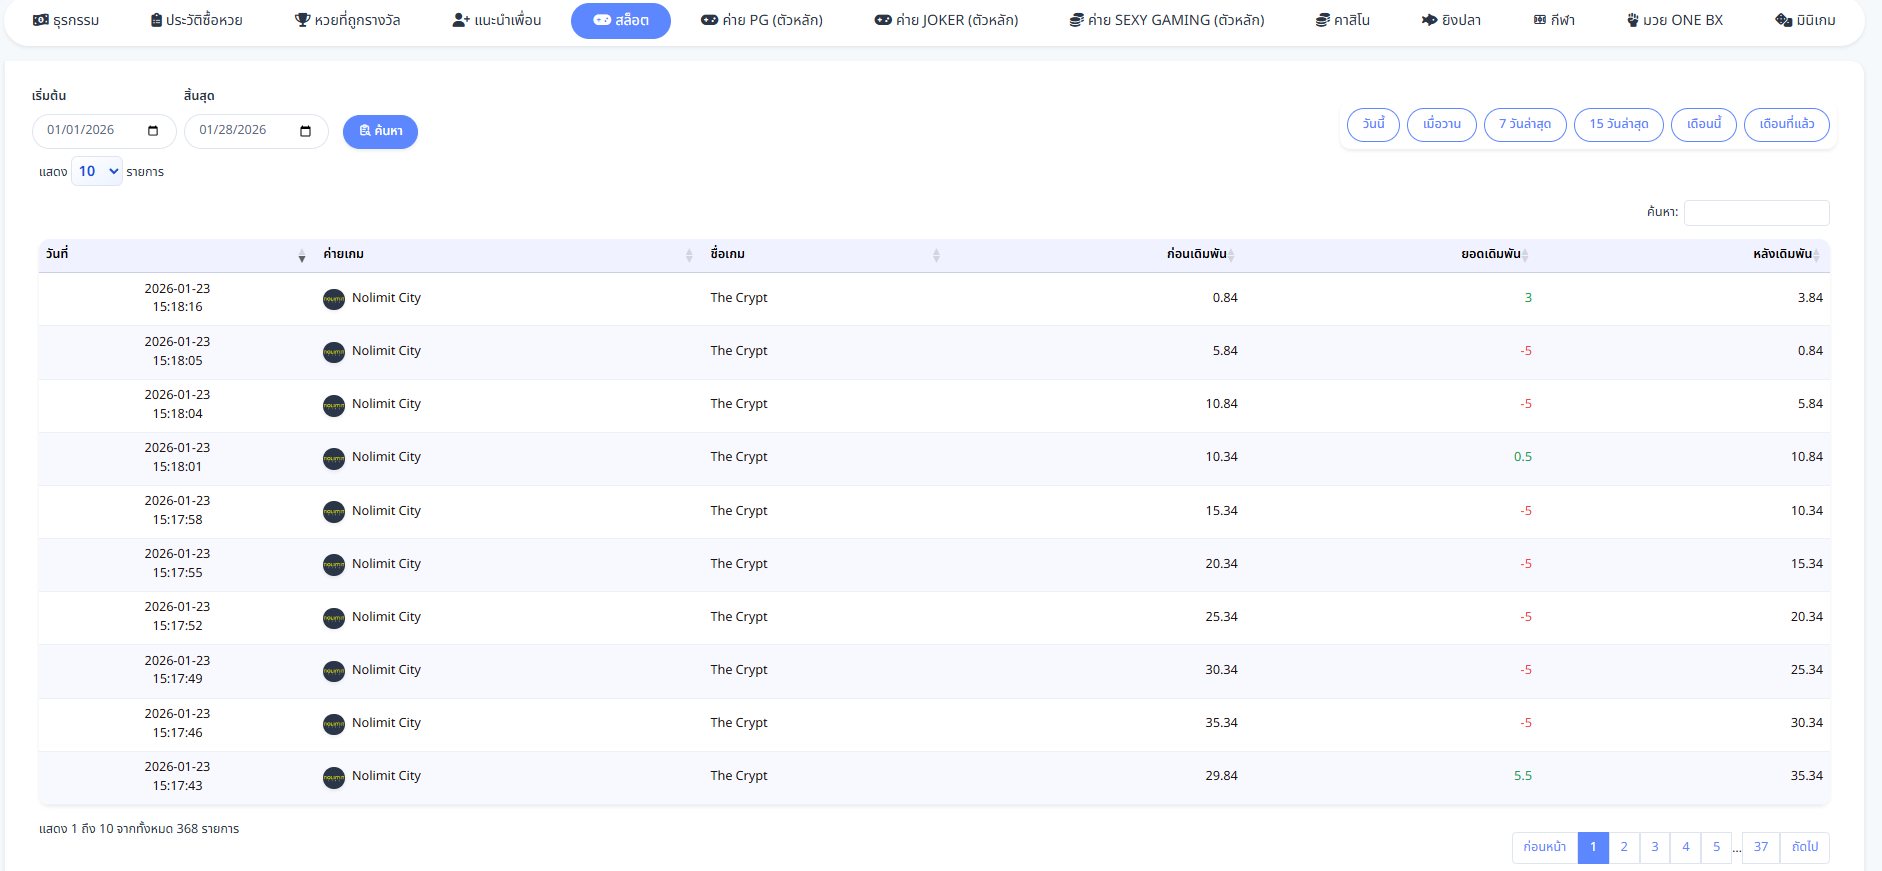Open the คาสิโน casino menu item
This screenshot has width=1882, height=871.
(1342, 20)
